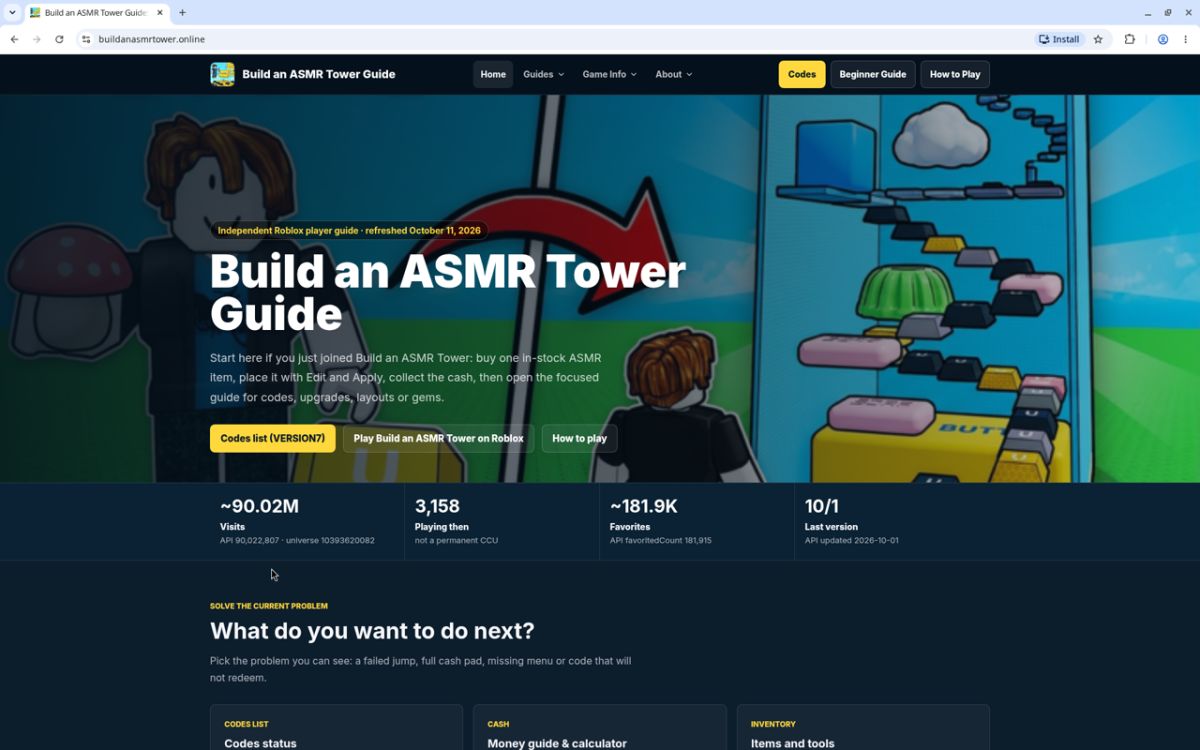The image size is (1200, 750).
Task: Click the yellow Codes button in header
Action: click(x=802, y=74)
